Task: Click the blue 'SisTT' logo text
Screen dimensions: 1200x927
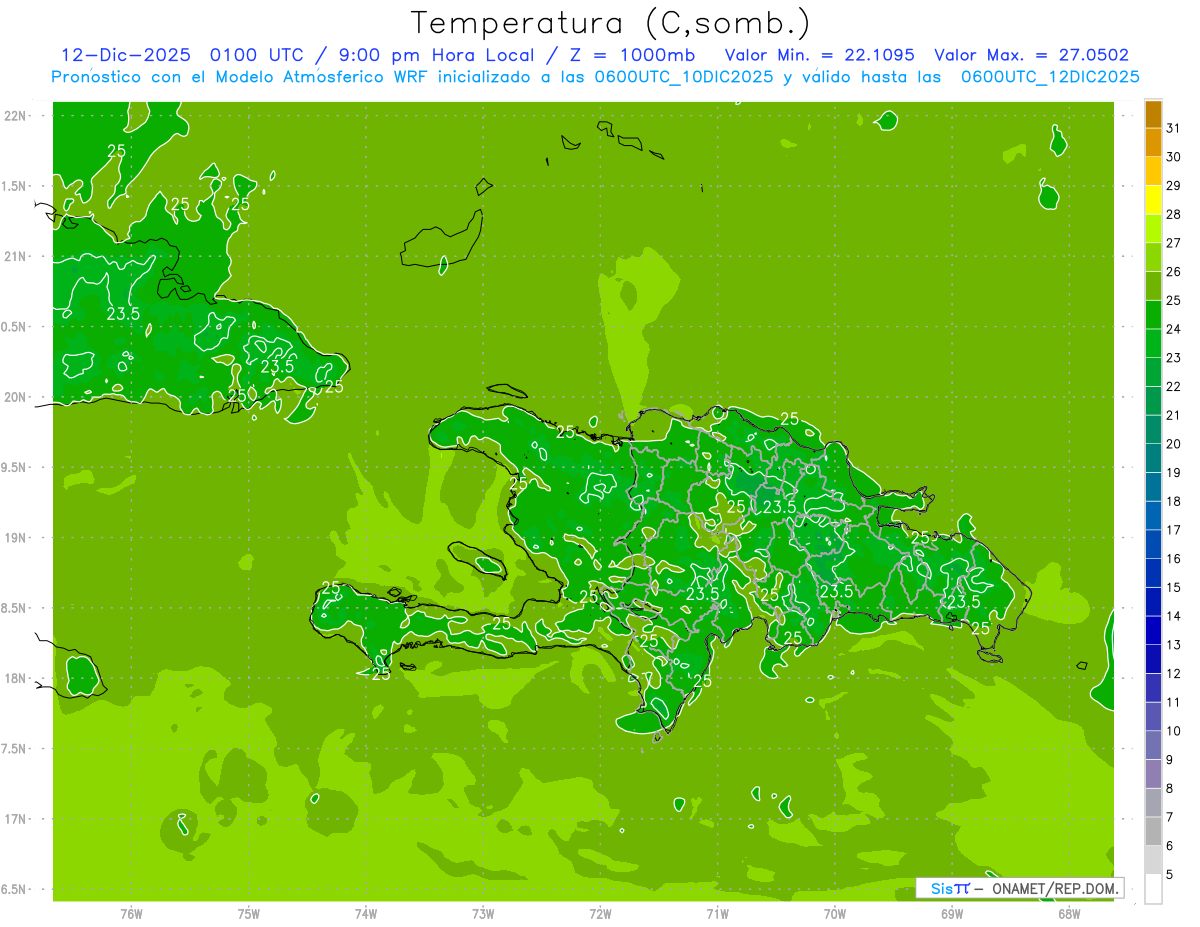Action: (x=950, y=888)
